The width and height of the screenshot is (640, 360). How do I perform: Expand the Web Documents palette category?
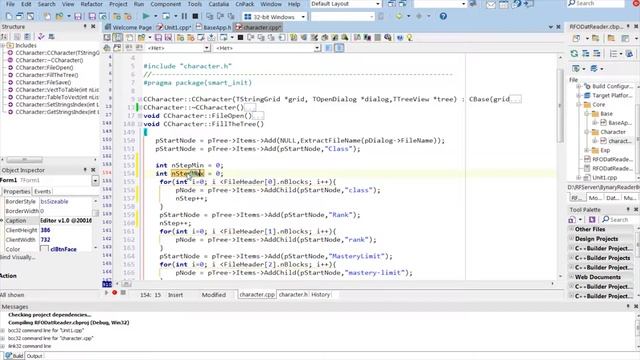coord(572,277)
